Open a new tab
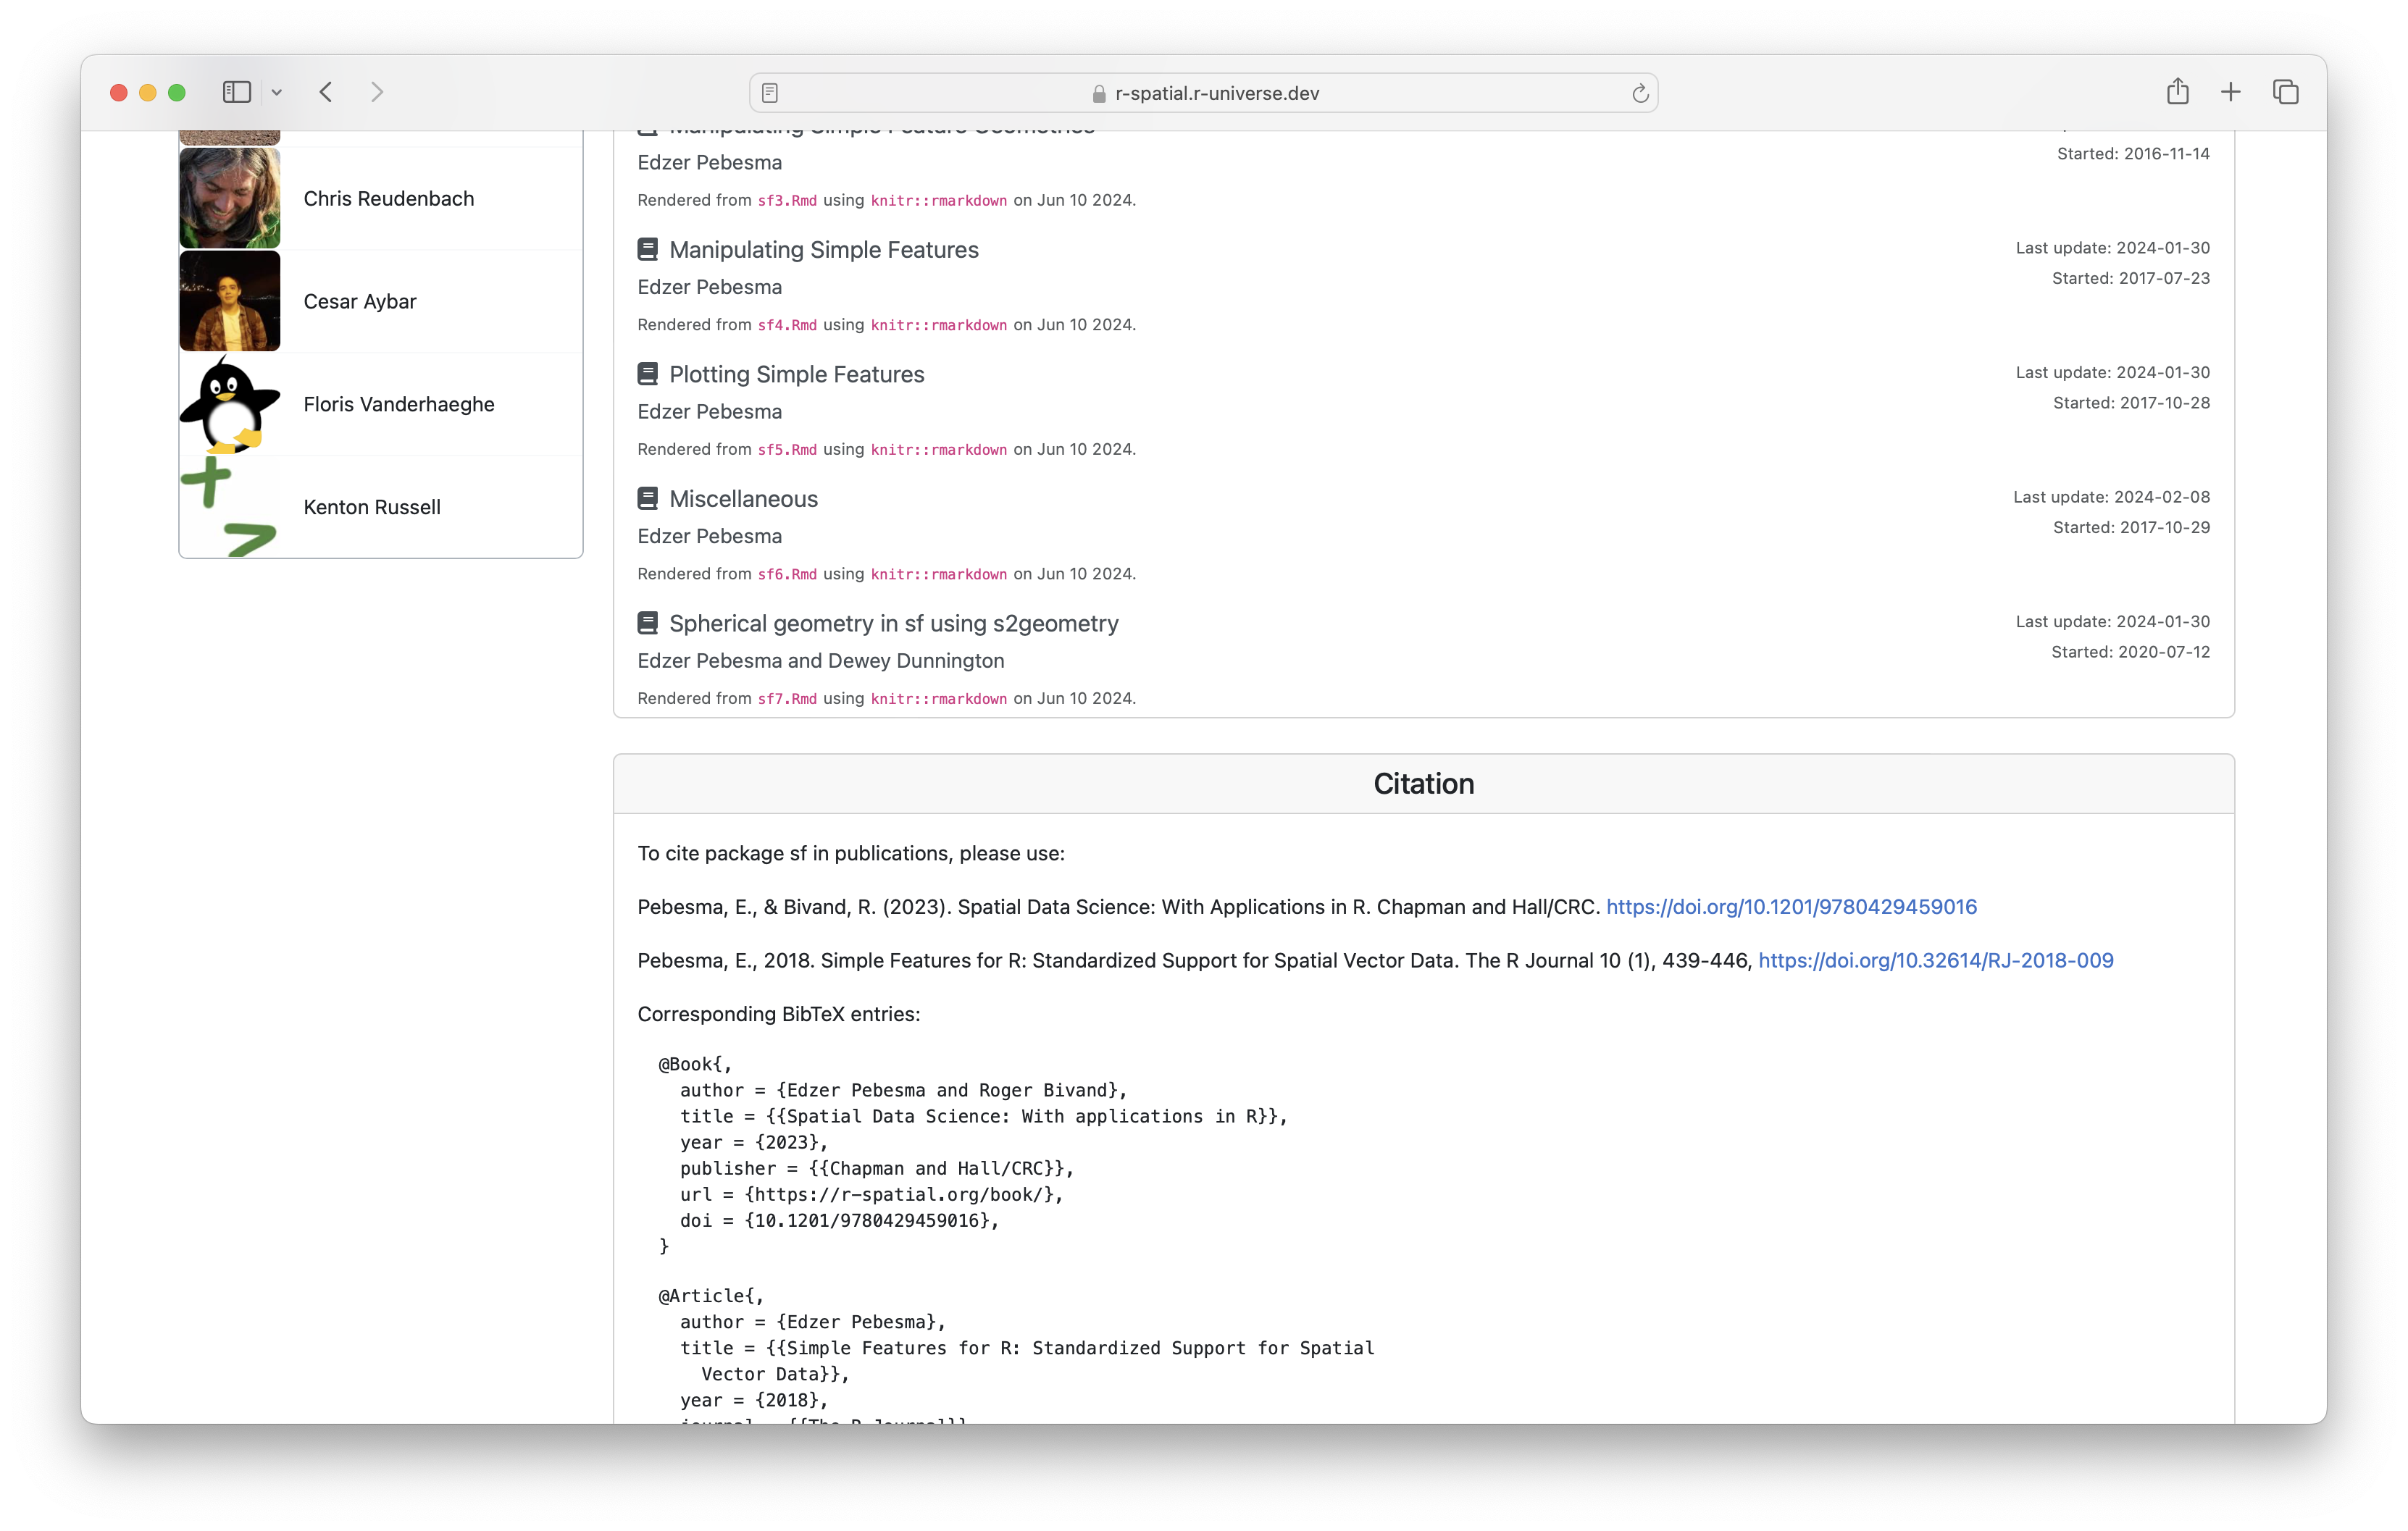Viewport: 2408px width, 1531px height. click(x=2230, y=91)
